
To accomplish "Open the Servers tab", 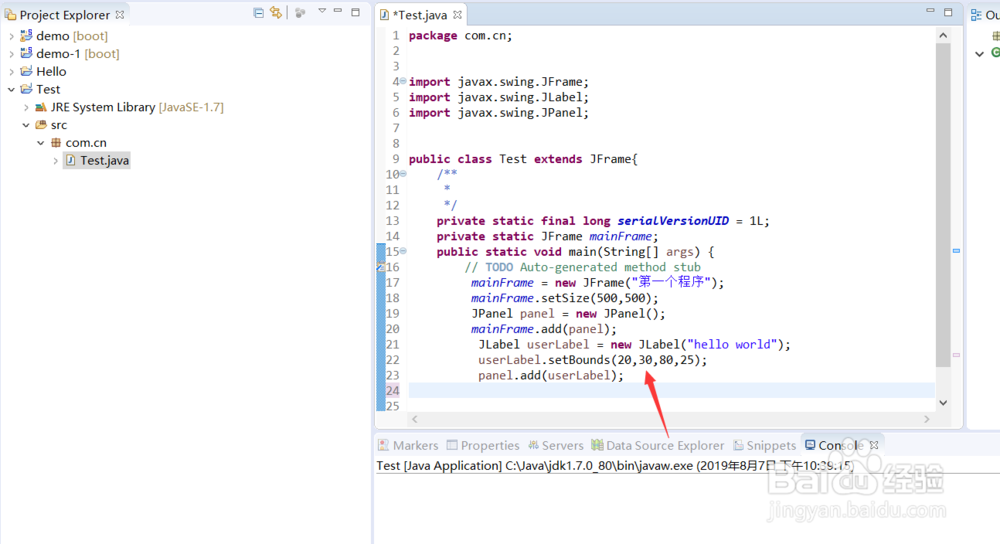I will pyautogui.click(x=555, y=445).
